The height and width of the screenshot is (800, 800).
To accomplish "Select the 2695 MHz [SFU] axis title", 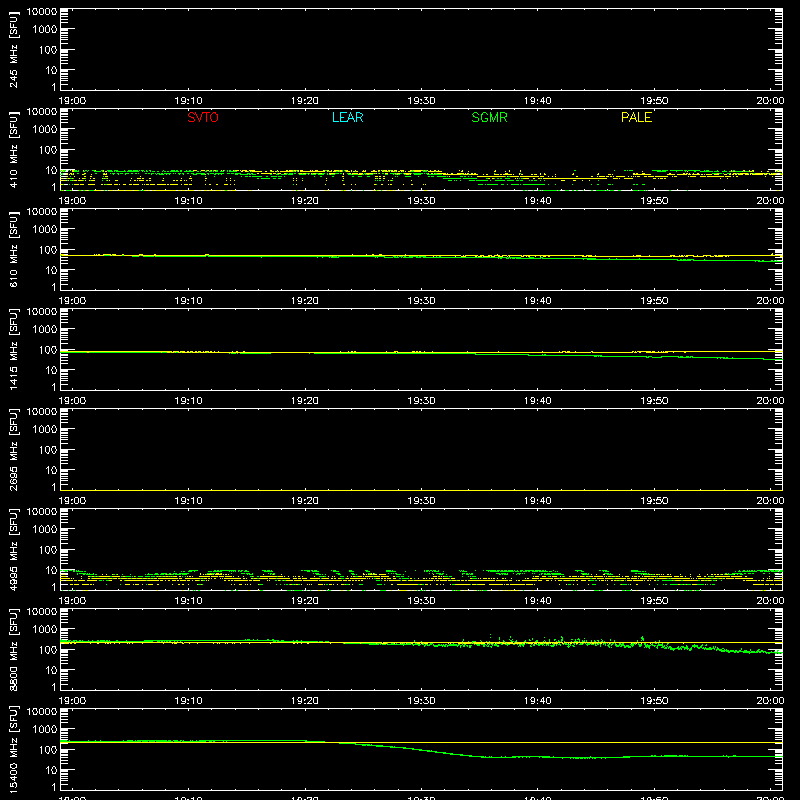I will point(13,449).
